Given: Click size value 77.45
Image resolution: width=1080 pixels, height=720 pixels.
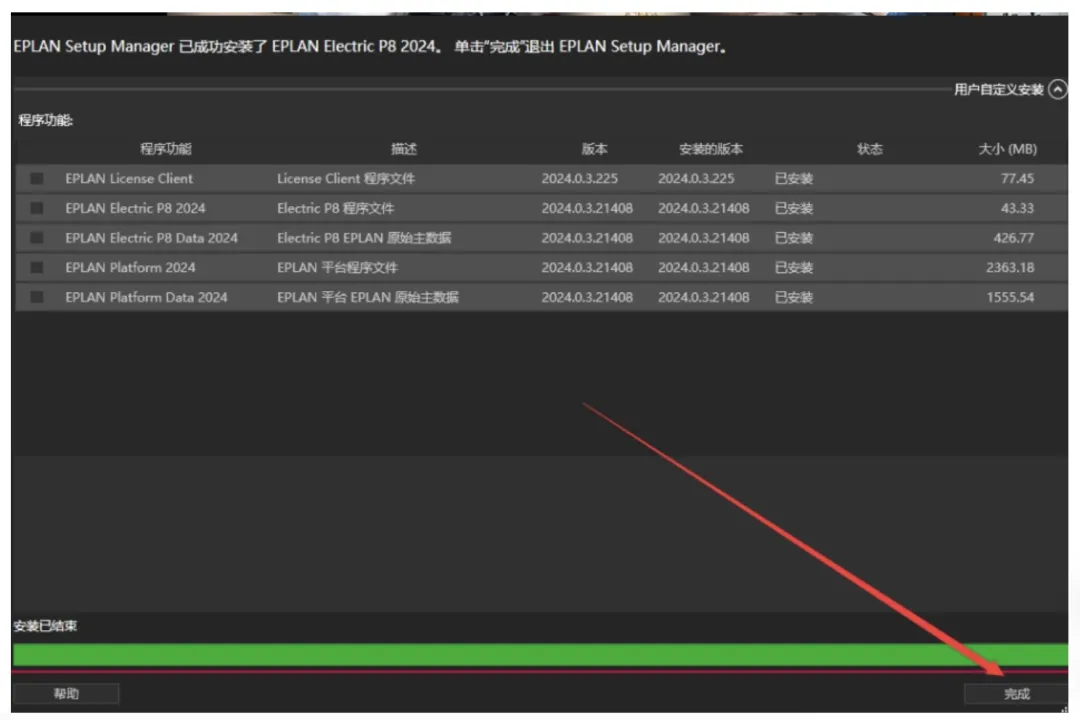Looking at the screenshot, I should point(1017,178).
